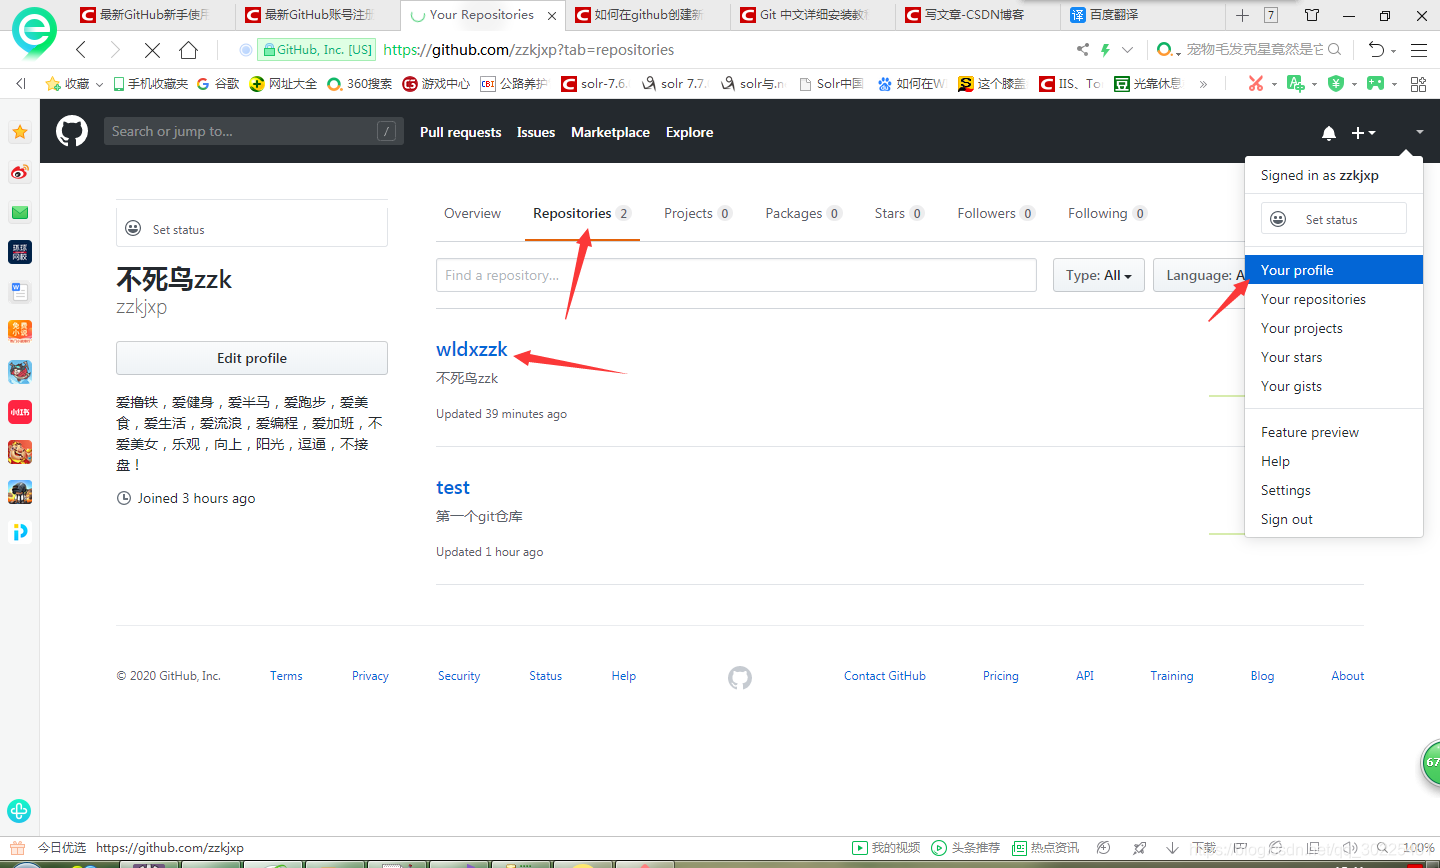
Task: Open the Word document sidebar icon
Action: [20, 292]
